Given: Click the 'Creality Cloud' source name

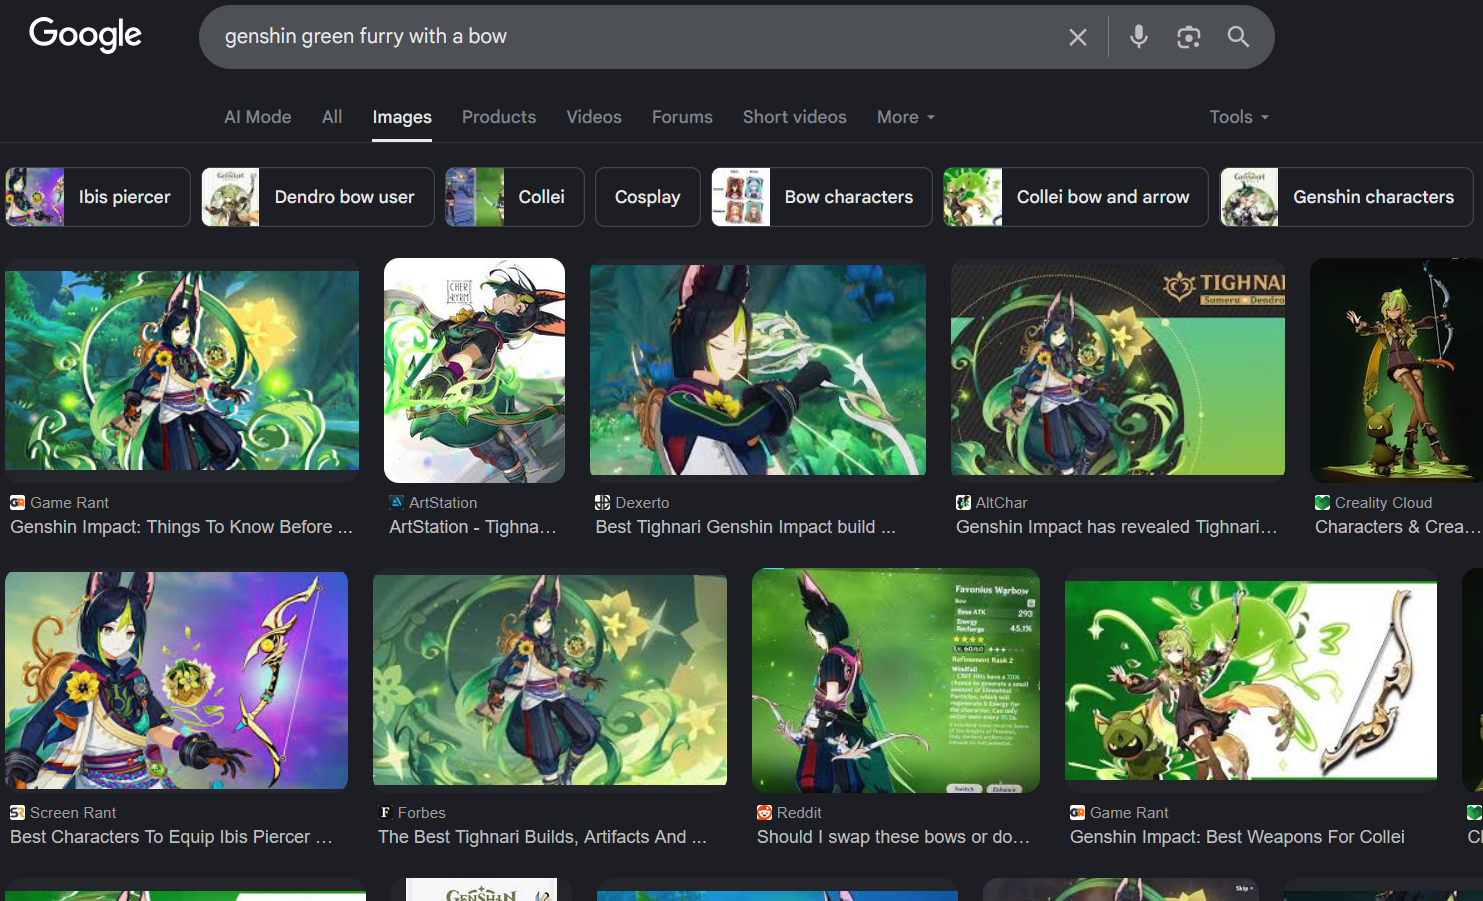Looking at the screenshot, I should (1383, 503).
